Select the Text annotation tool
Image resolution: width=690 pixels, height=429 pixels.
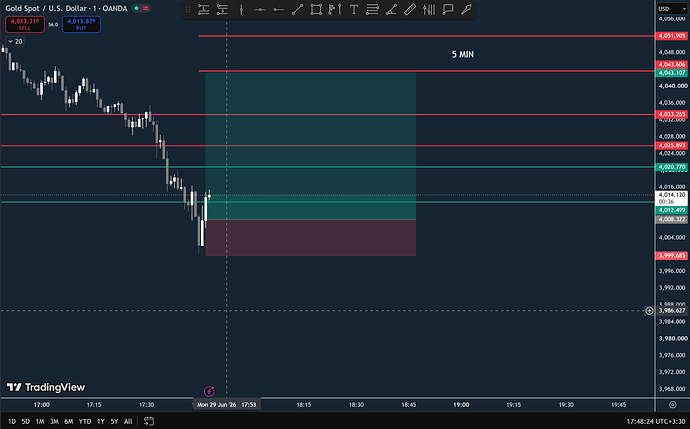354,9
